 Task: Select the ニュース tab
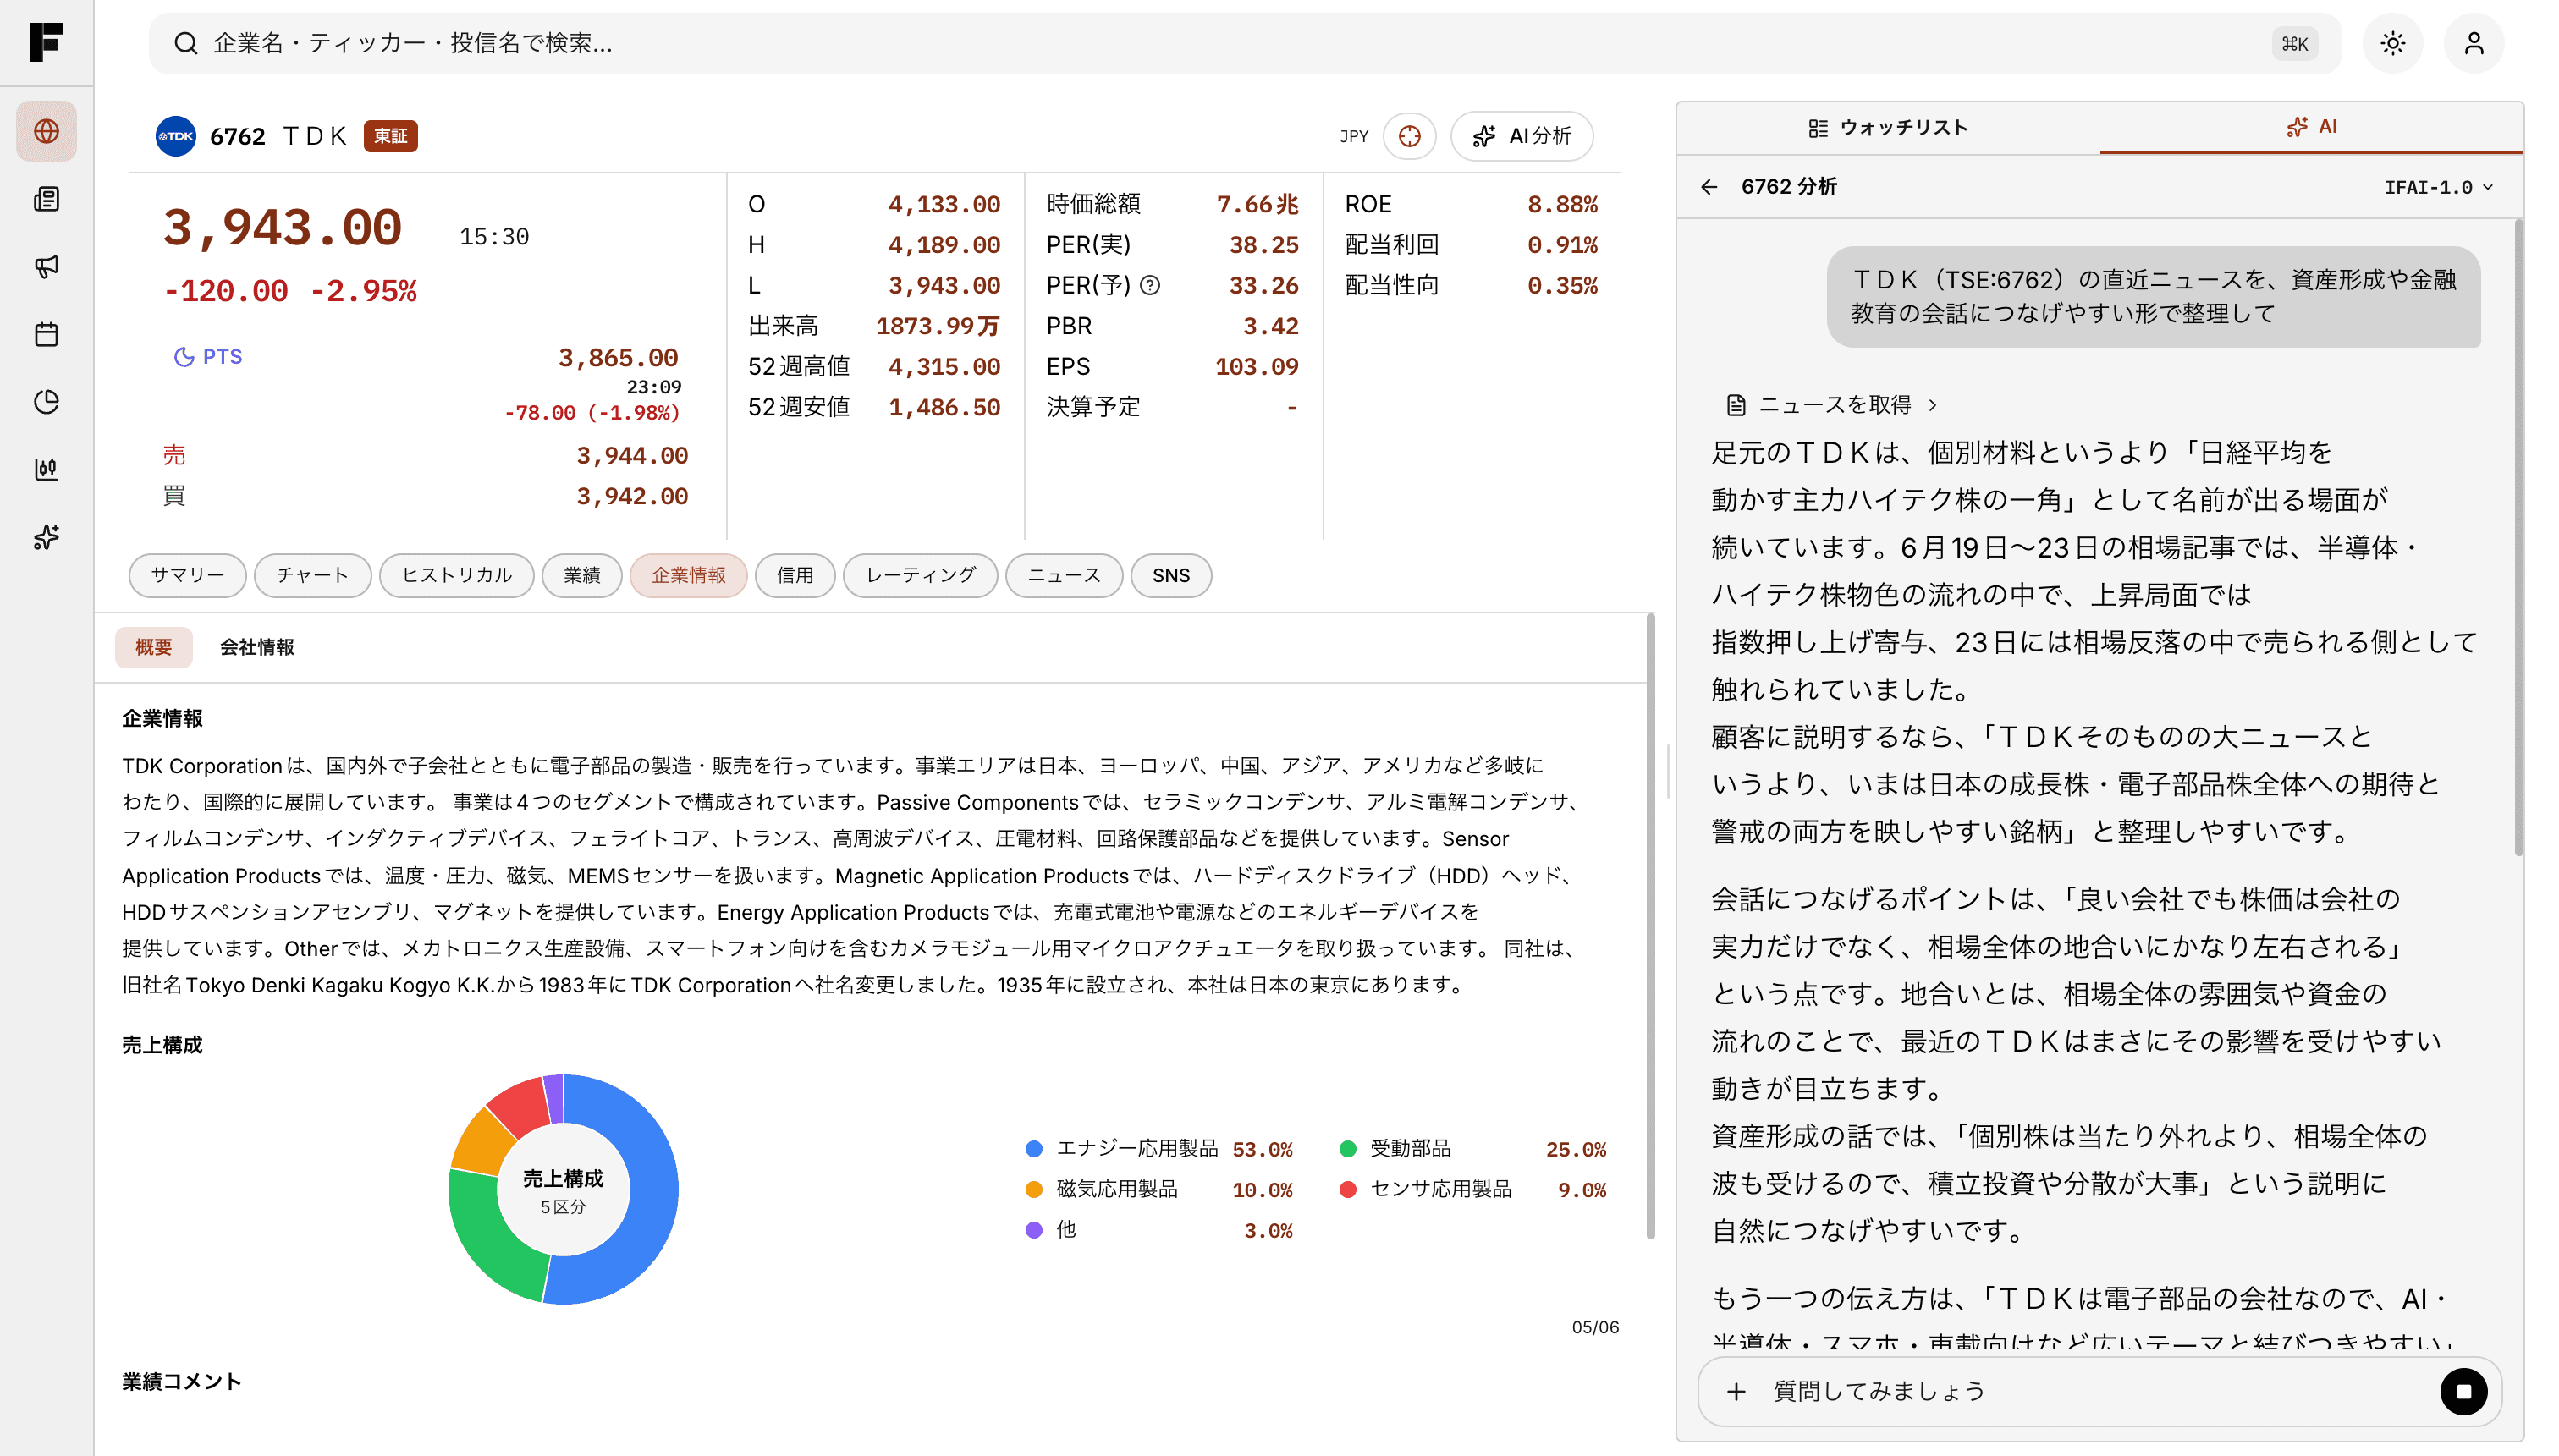[x=1064, y=575]
